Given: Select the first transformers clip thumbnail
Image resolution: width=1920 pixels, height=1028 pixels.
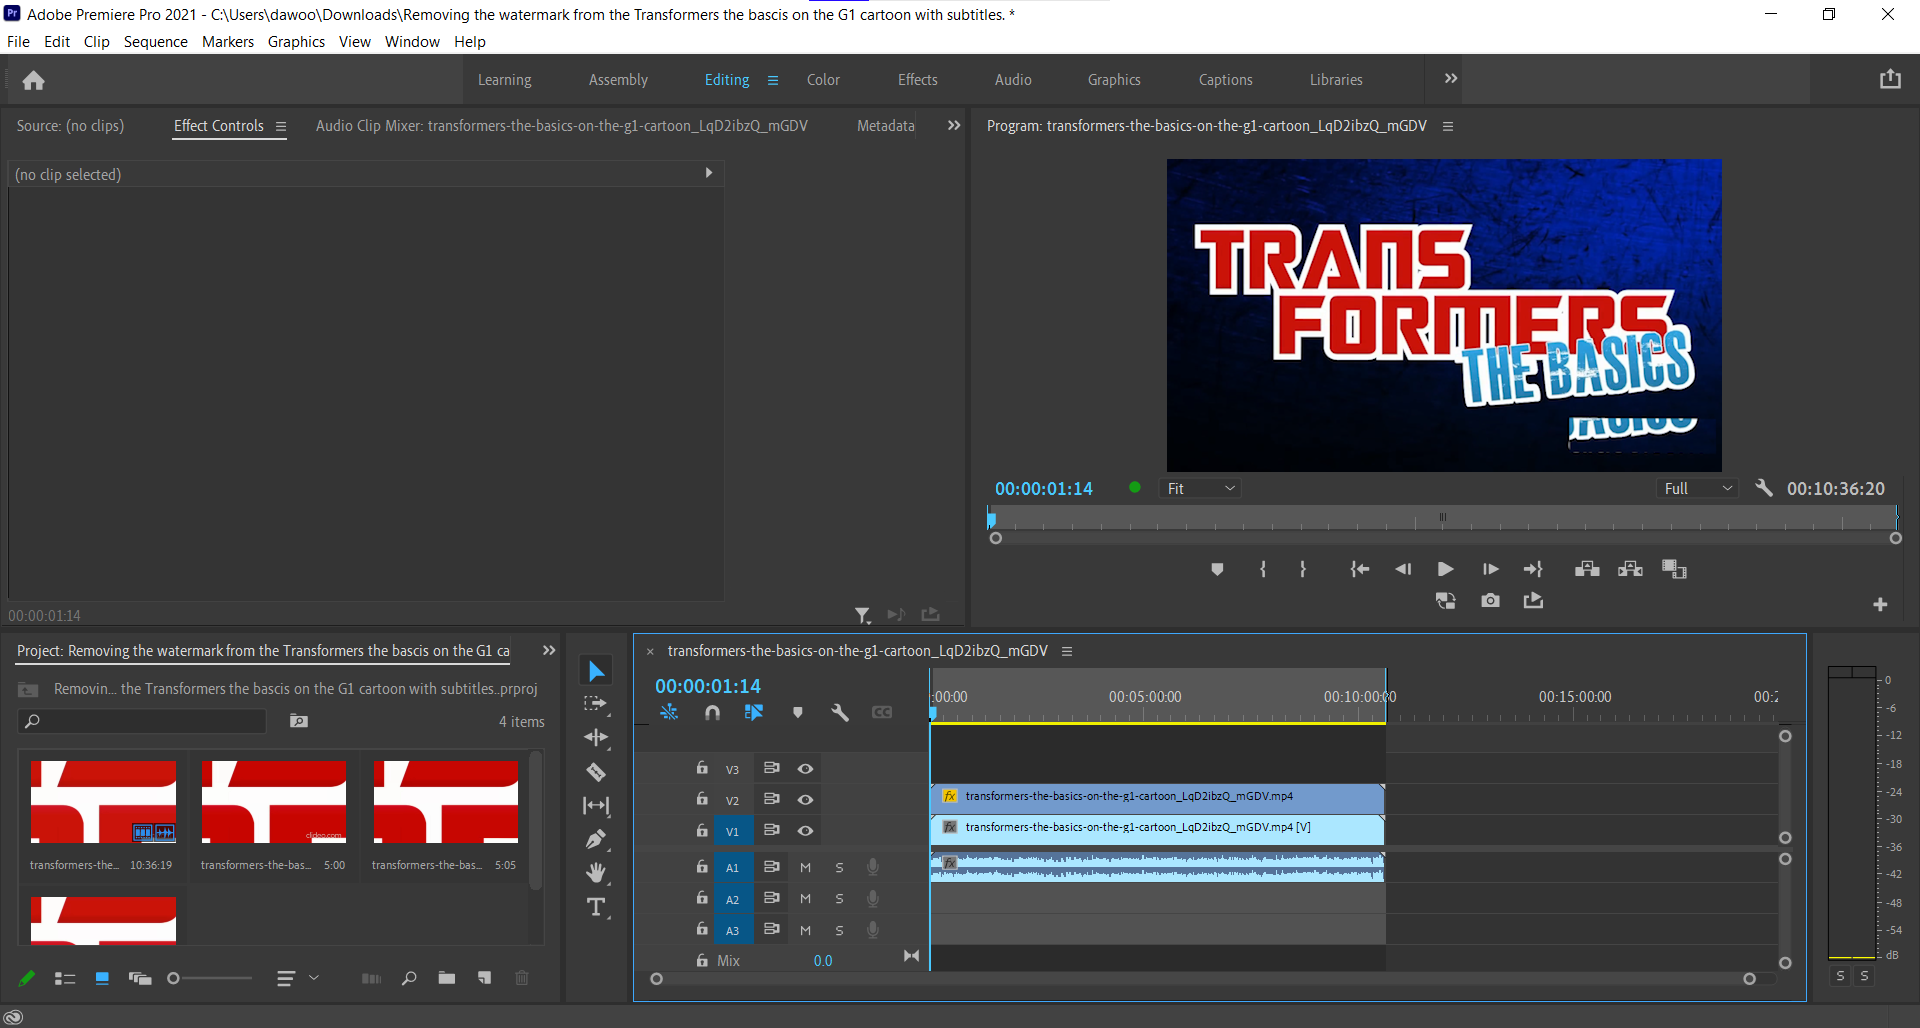Looking at the screenshot, I should click(x=102, y=801).
